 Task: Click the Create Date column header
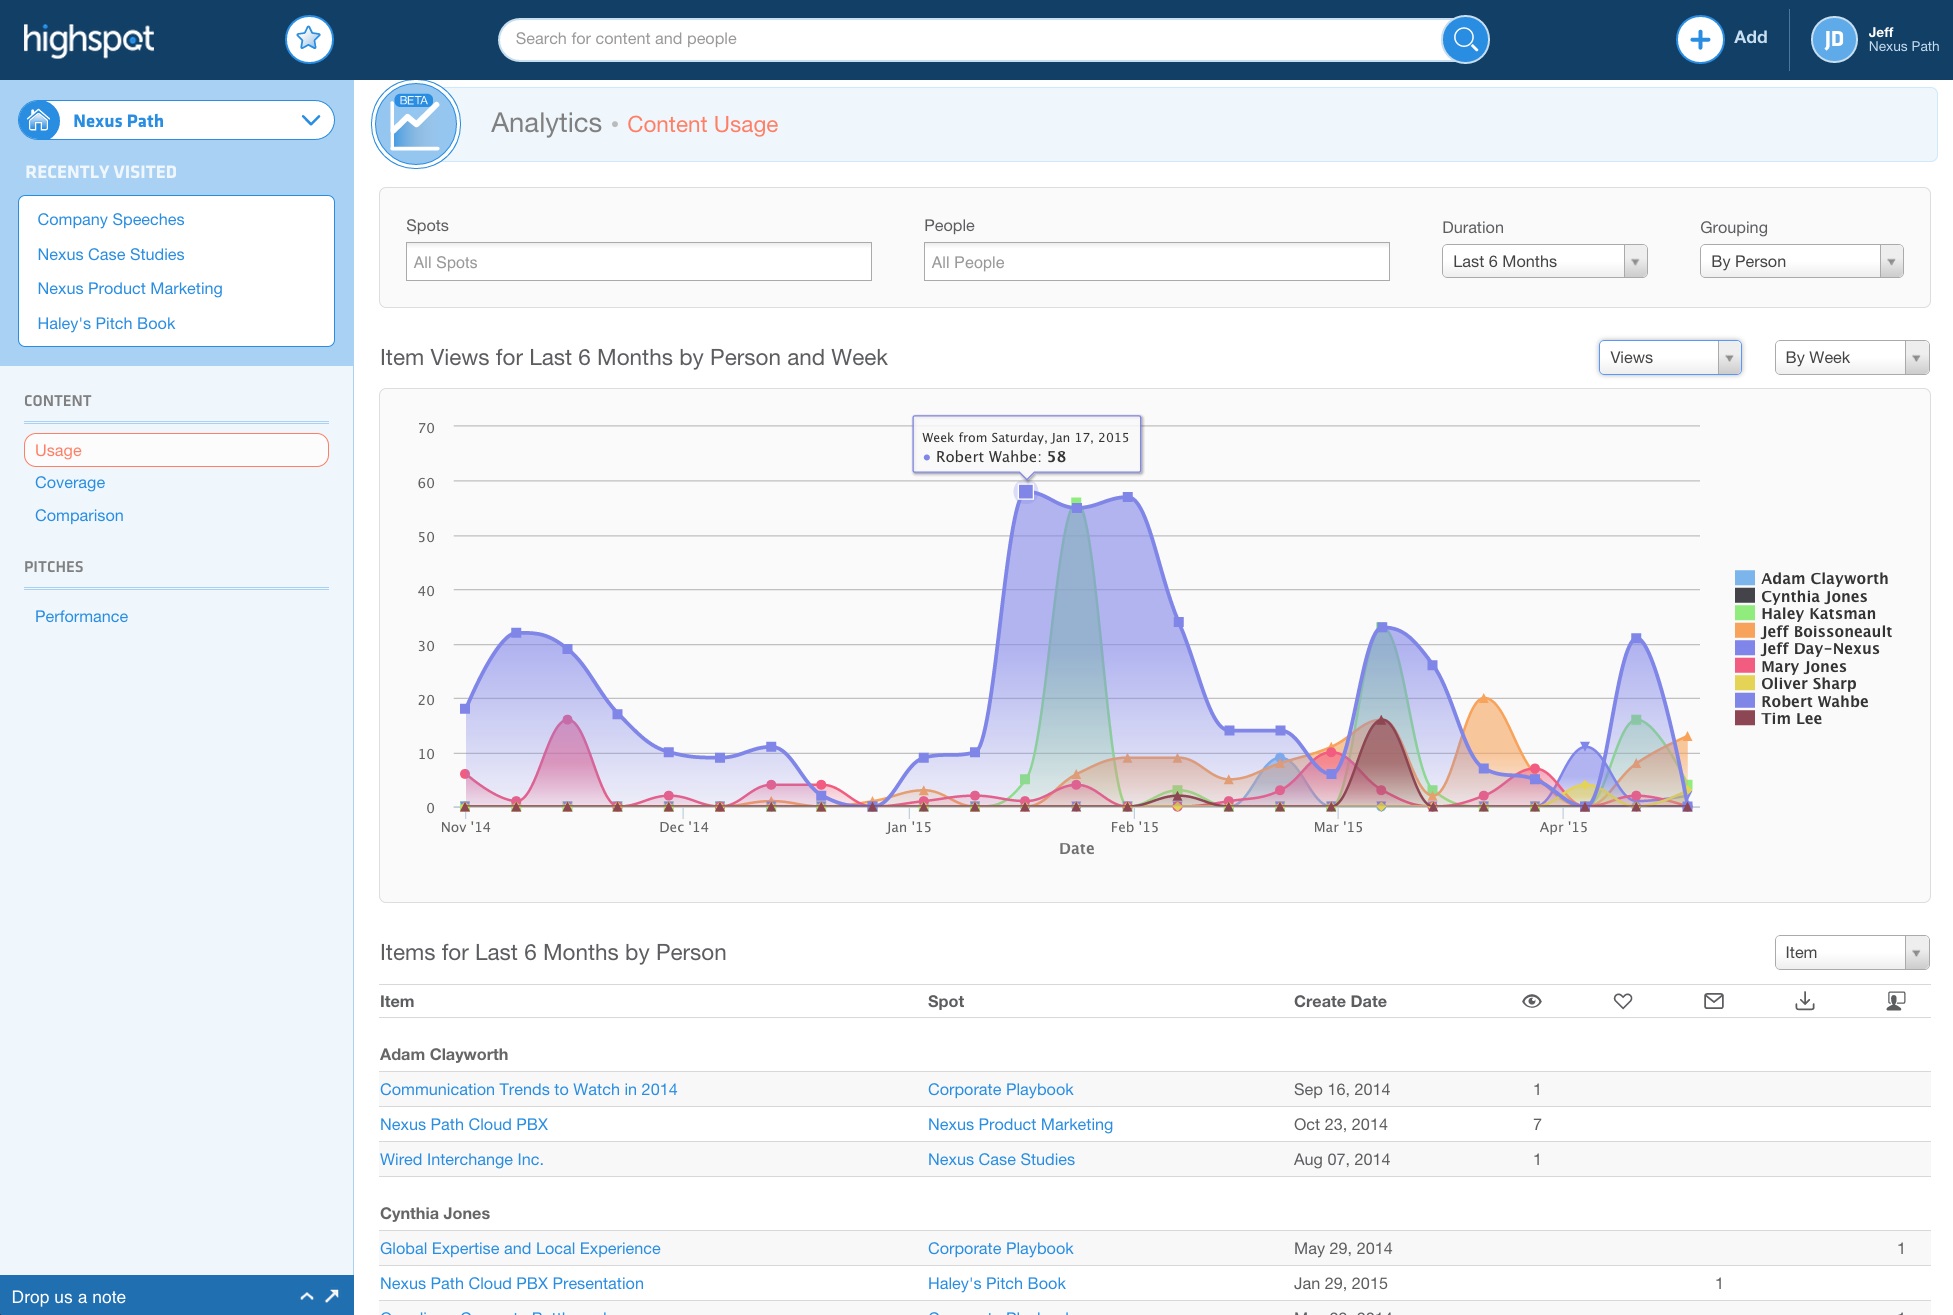point(1340,1001)
